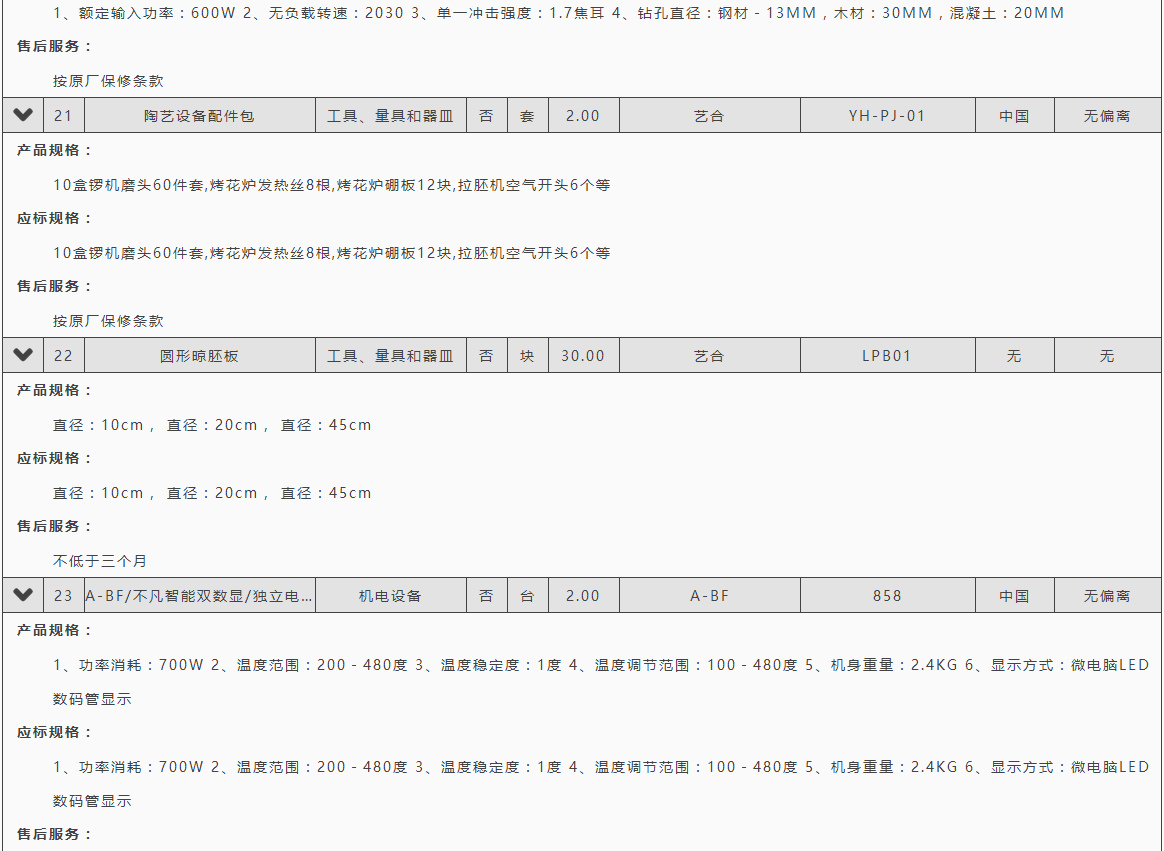Click model number LPB01 cell
The height and width of the screenshot is (851, 1164).
tap(887, 356)
